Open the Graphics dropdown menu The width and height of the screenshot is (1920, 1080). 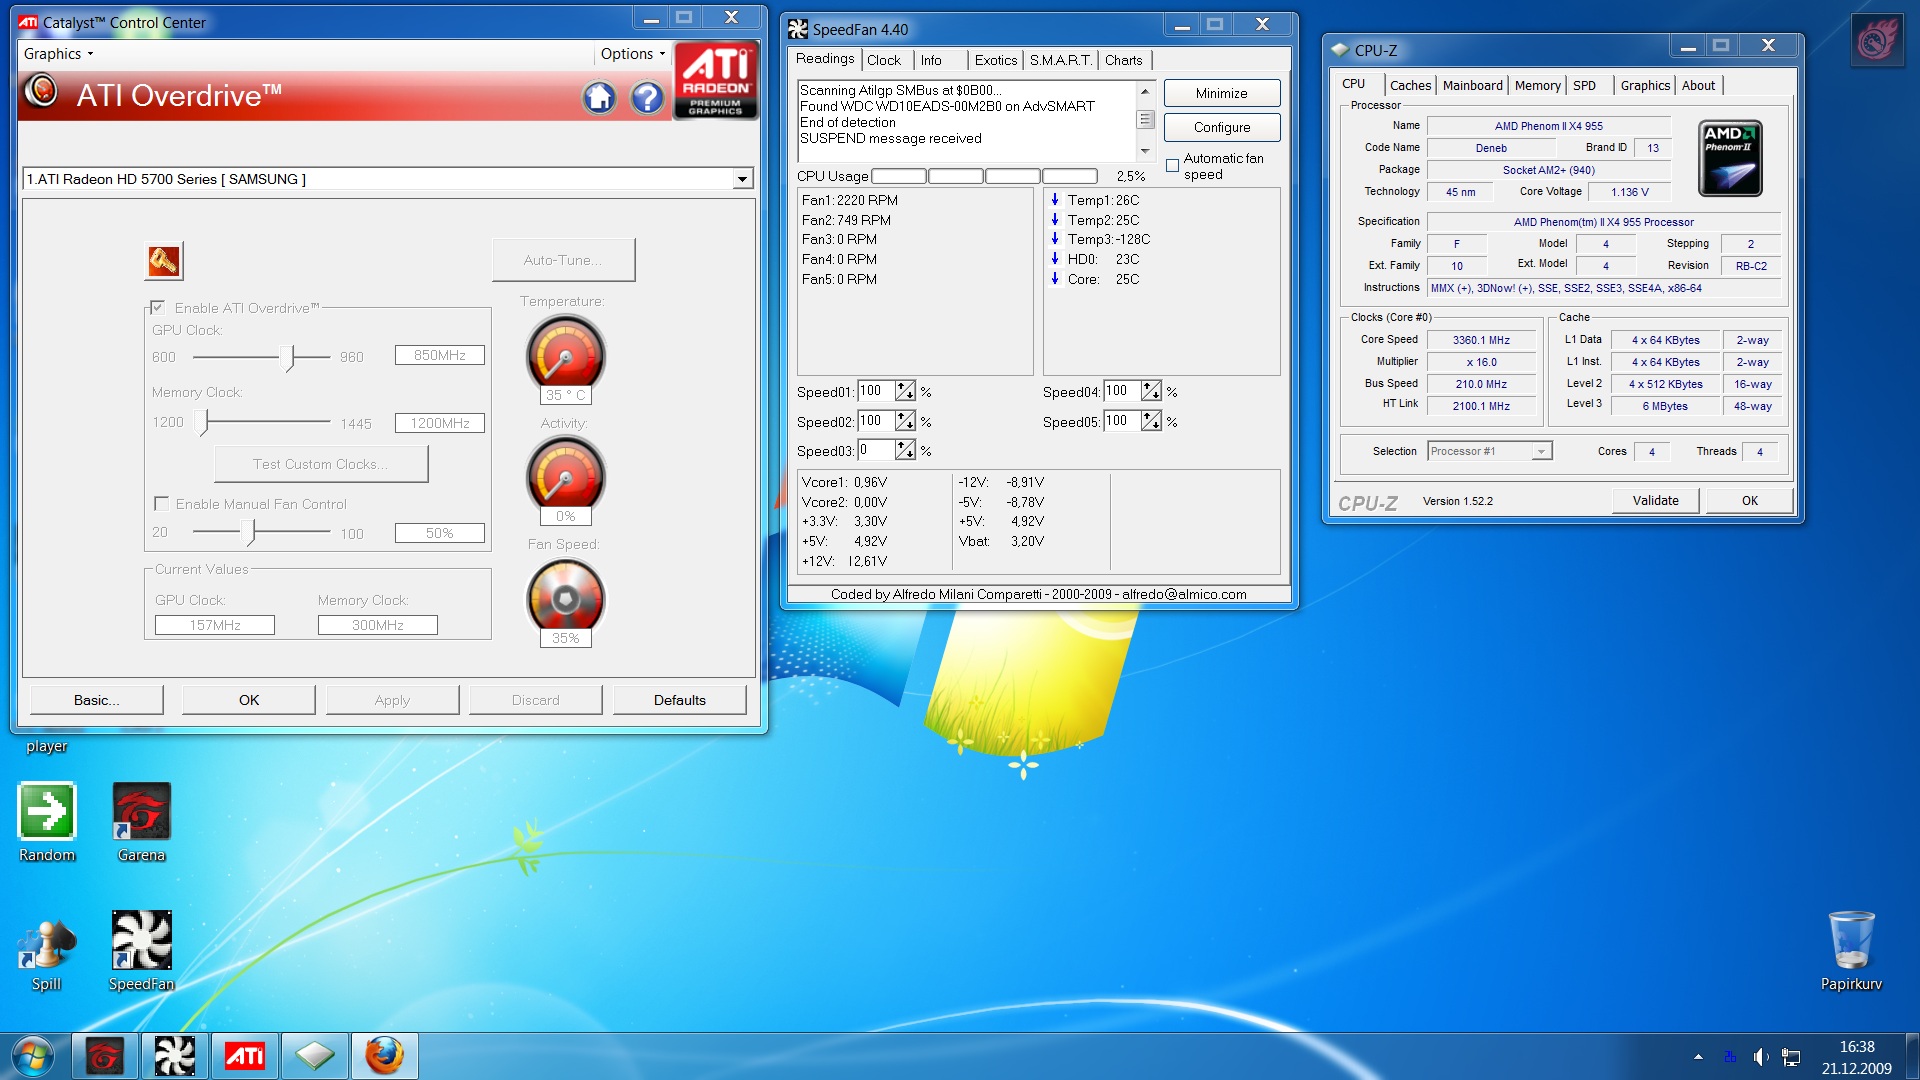[58, 54]
